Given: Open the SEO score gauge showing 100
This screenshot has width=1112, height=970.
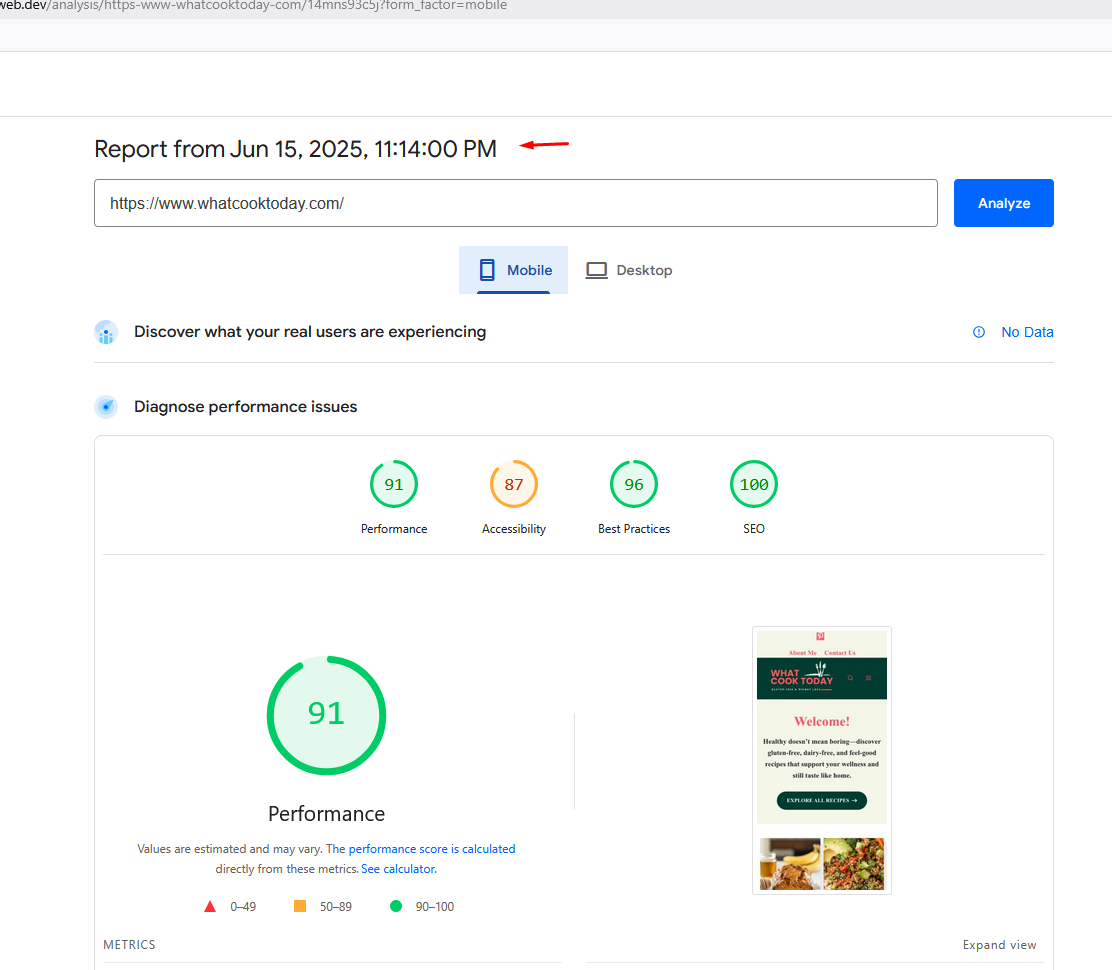Looking at the screenshot, I should point(754,485).
